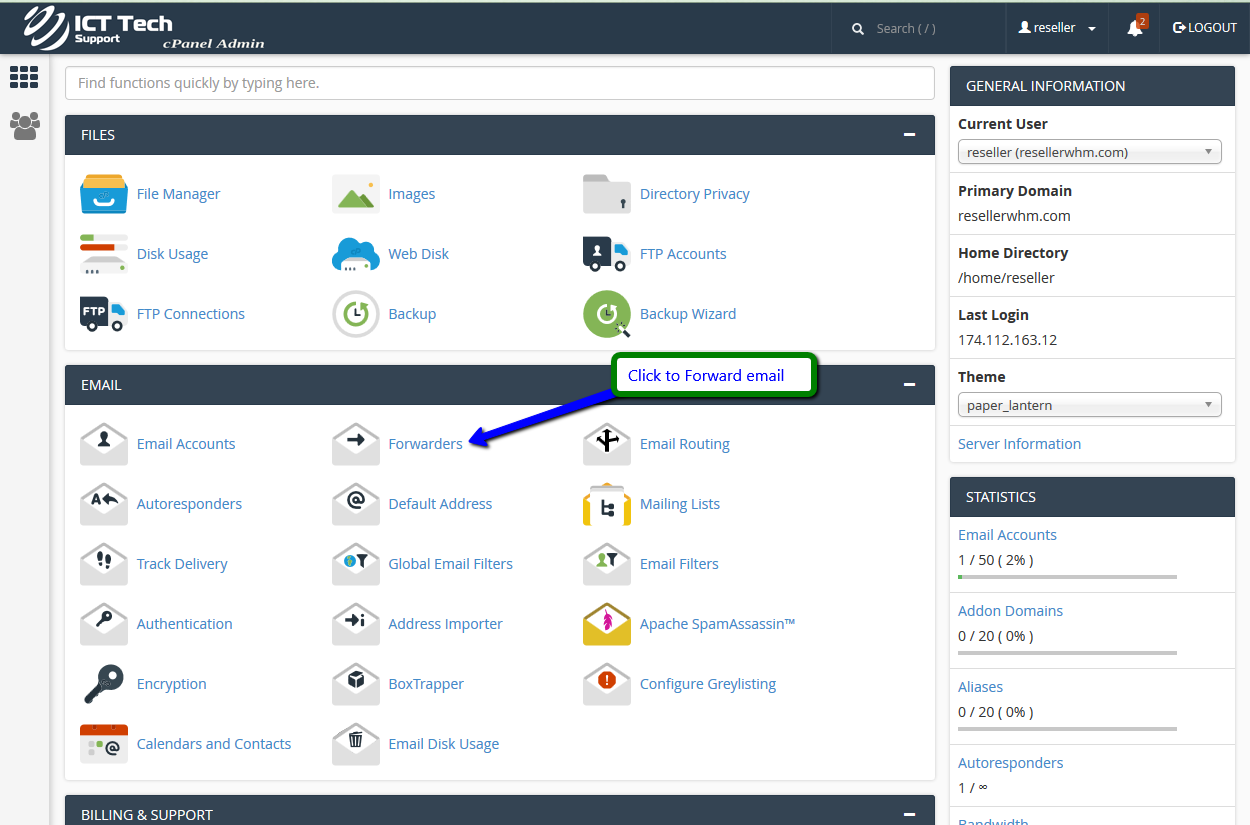
Task: Click the LOGOUT button
Action: pyautogui.click(x=1205, y=28)
